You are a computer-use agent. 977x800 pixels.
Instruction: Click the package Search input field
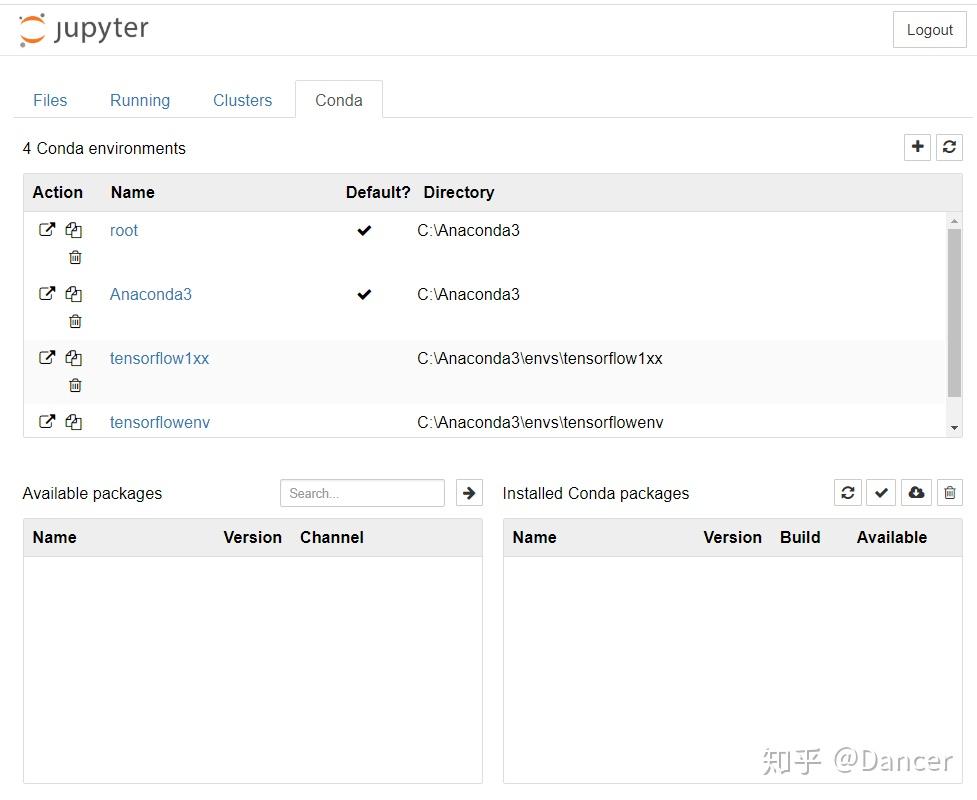(x=362, y=493)
